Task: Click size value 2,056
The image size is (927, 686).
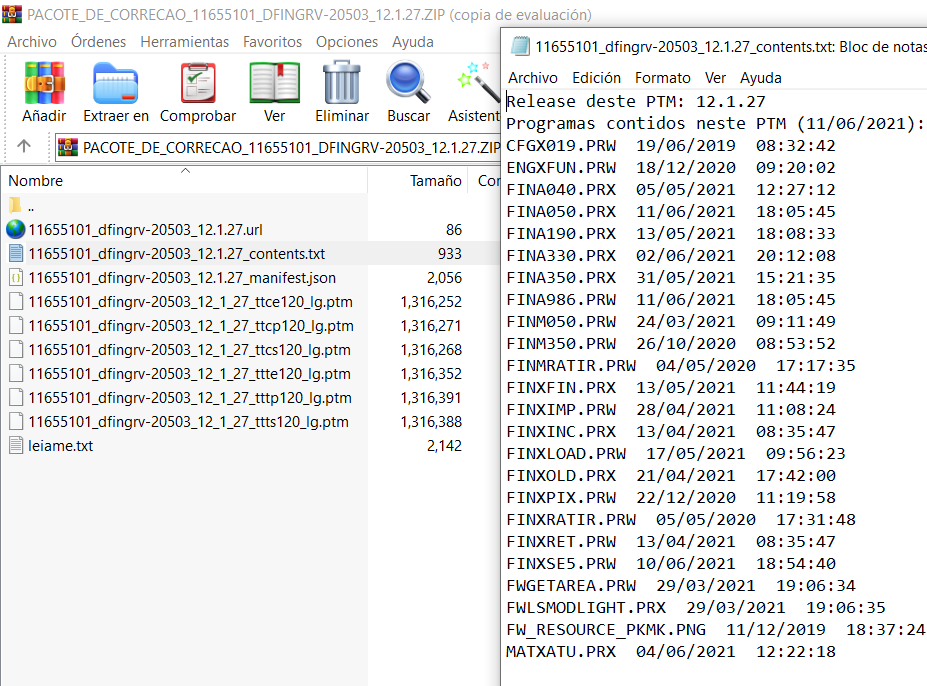Action: pyautogui.click(x=445, y=278)
